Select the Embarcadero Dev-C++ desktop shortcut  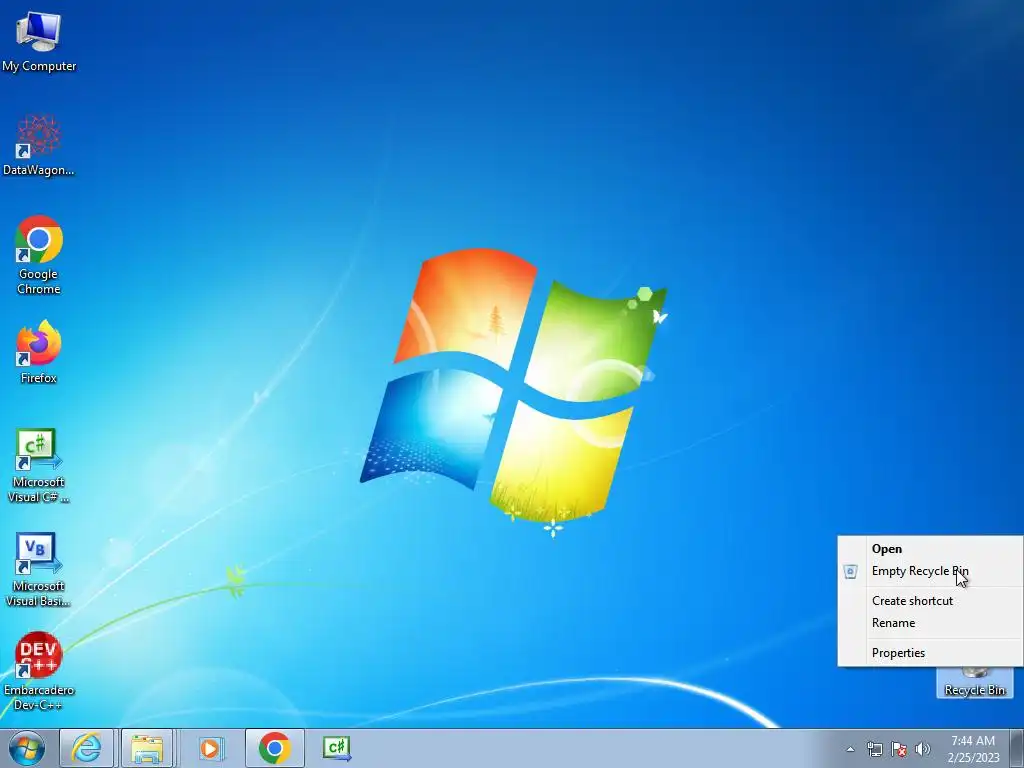point(39,671)
